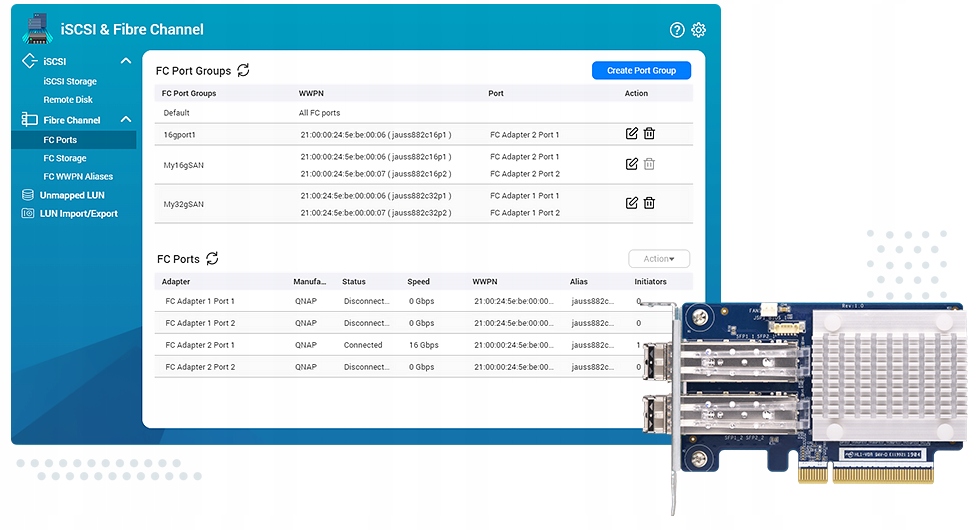Delete the My32gSAN port group

coord(649,203)
